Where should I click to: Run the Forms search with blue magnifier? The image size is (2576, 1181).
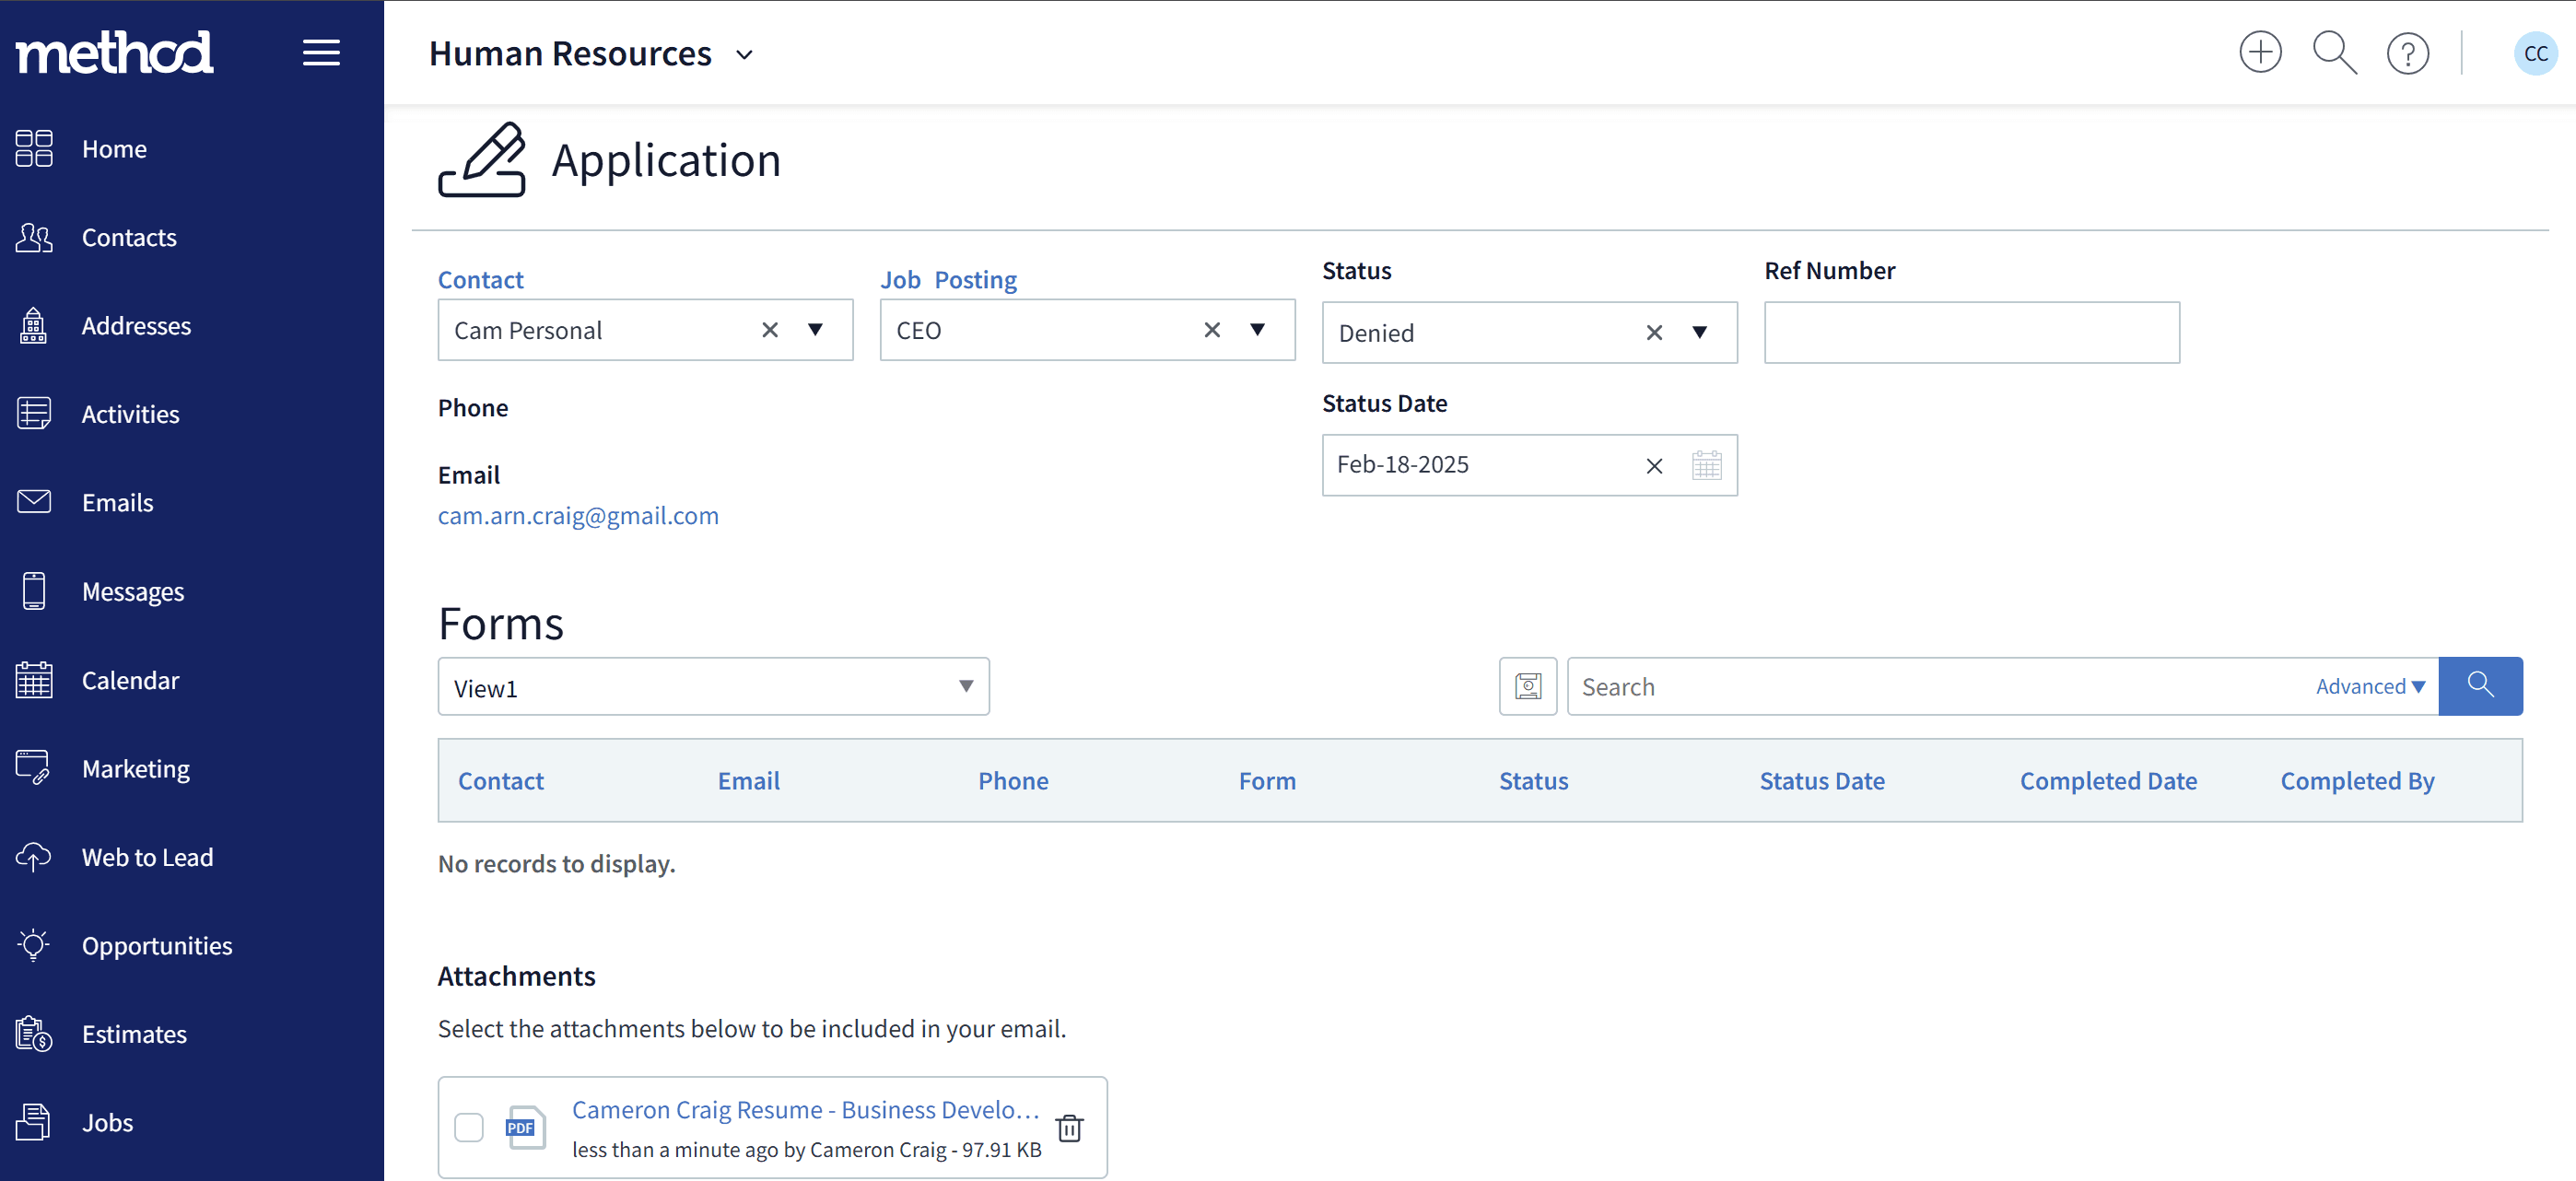pos(2480,686)
